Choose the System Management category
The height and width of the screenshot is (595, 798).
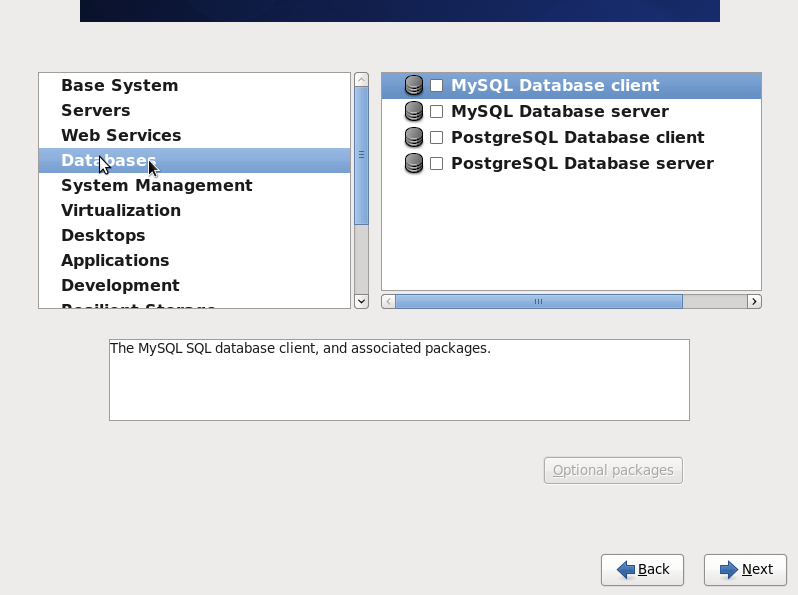click(x=156, y=185)
